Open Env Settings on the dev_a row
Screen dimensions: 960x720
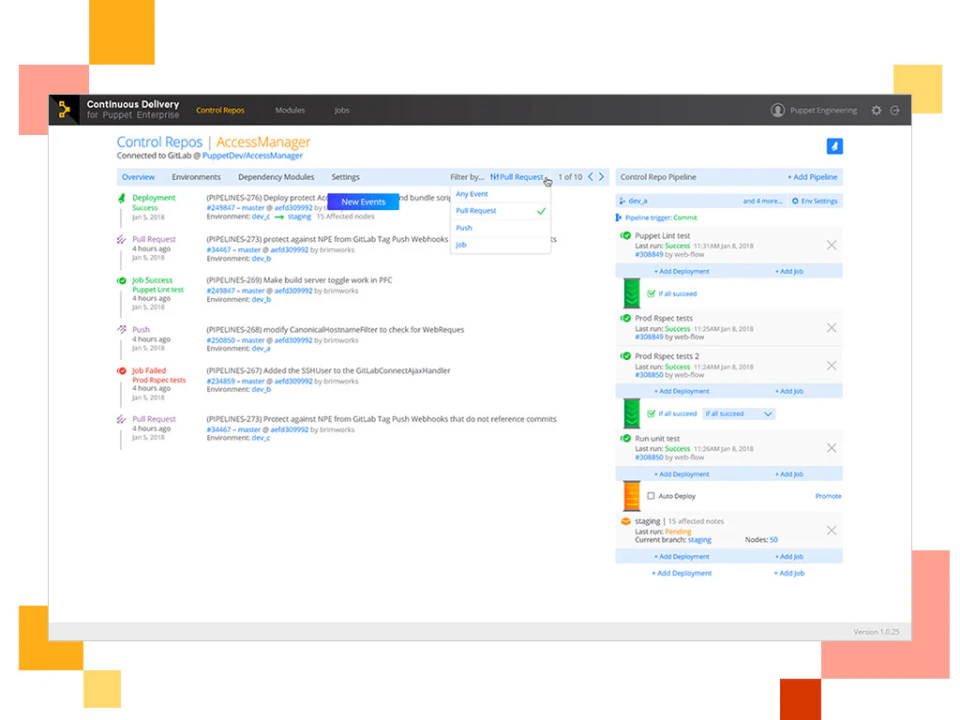coord(816,200)
